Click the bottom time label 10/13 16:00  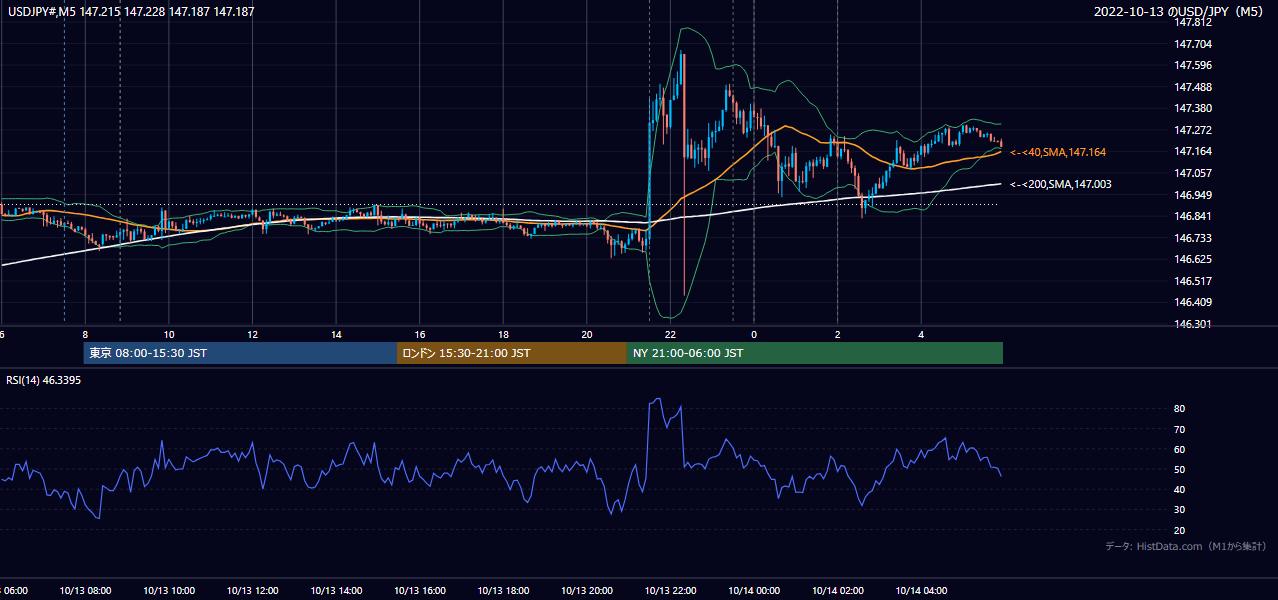(x=420, y=591)
